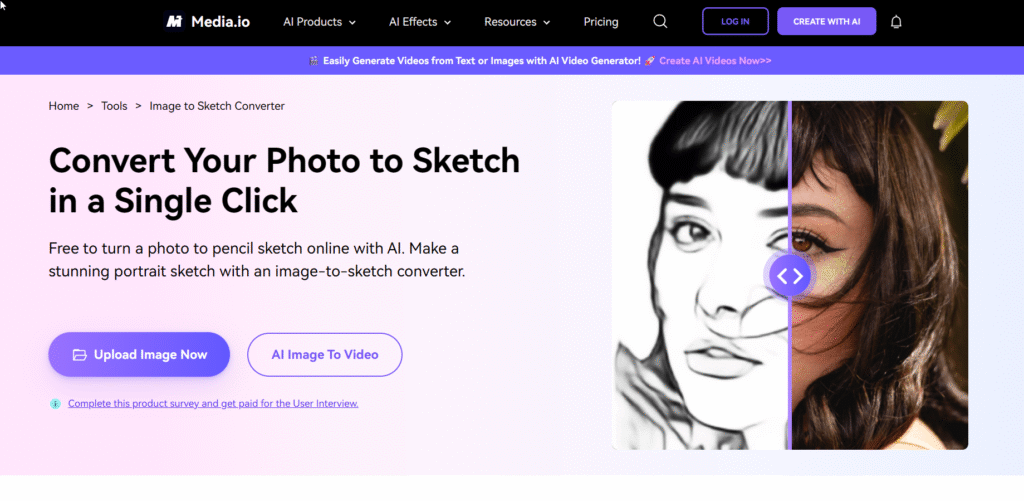This screenshot has height=501, width=1024.
Task: Open the Pricing menu item
Action: pos(601,22)
